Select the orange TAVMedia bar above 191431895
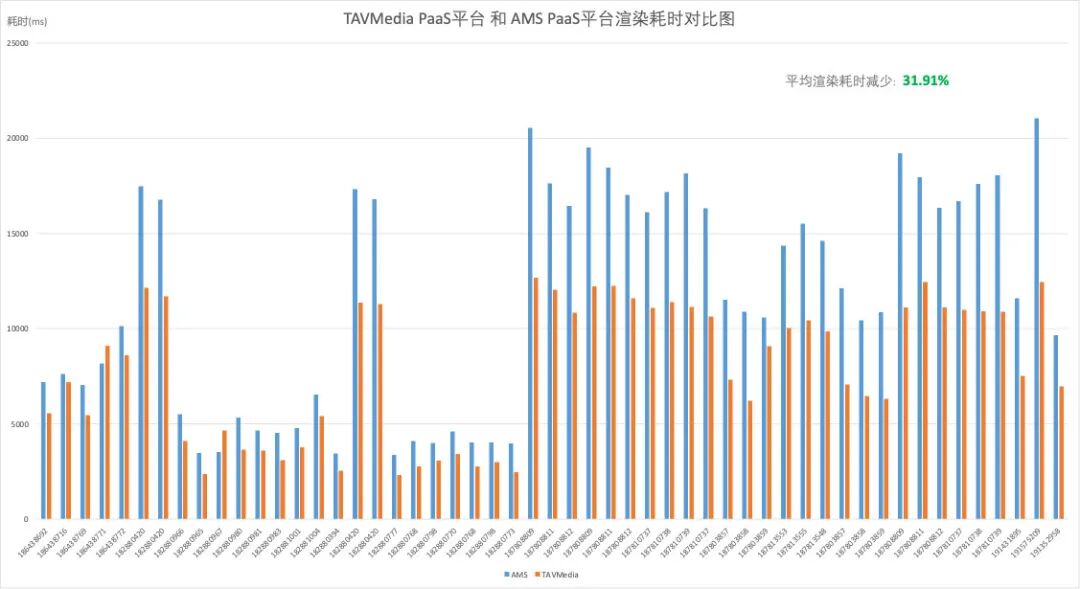 pos(1023,448)
